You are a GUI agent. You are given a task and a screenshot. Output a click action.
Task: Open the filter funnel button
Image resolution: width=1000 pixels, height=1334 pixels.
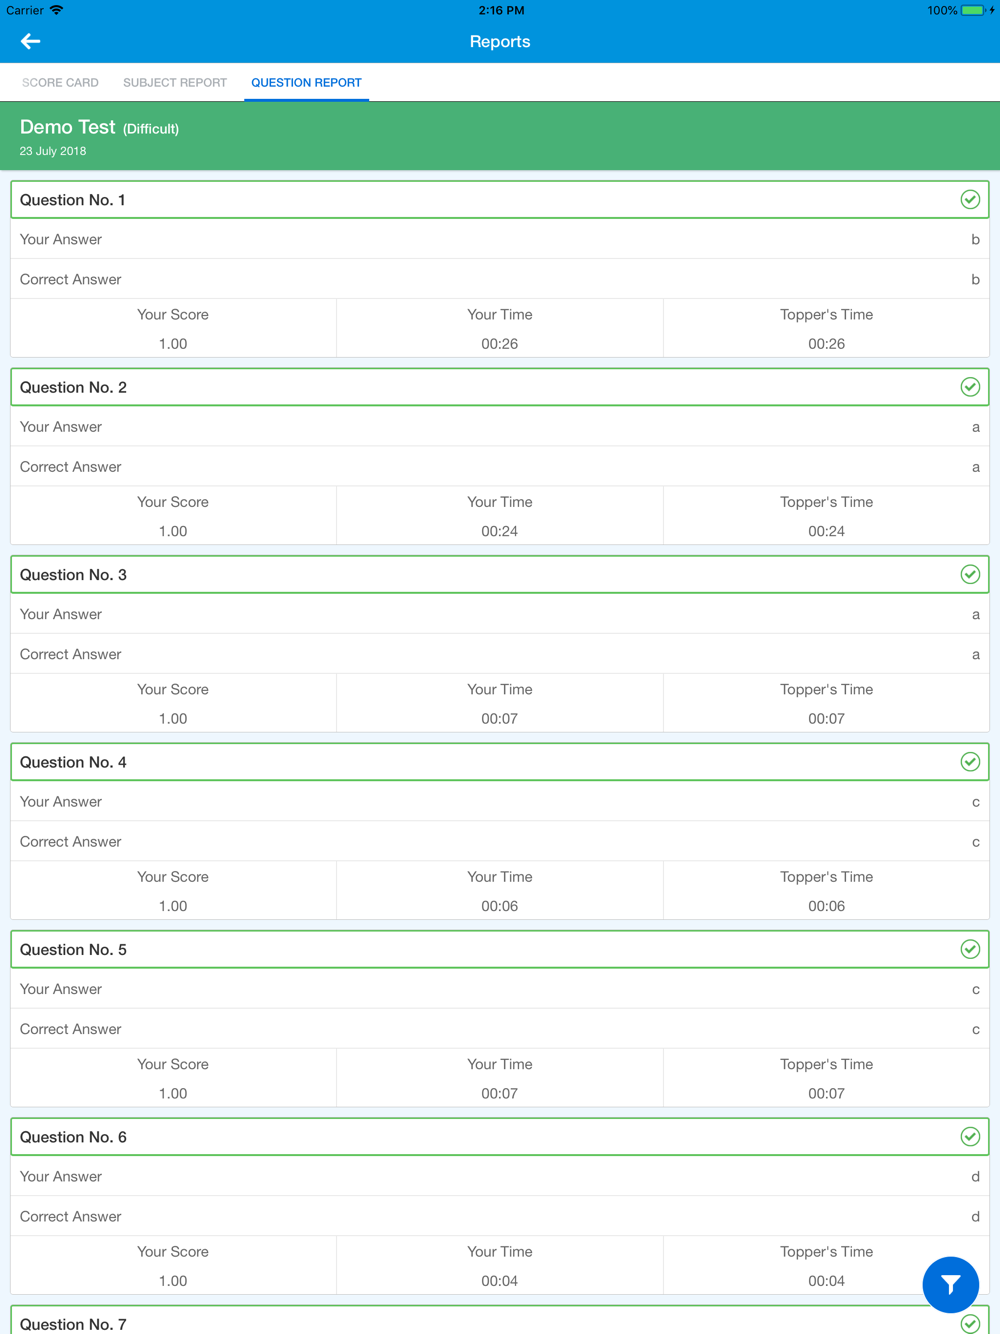pyautogui.click(x=950, y=1284)
